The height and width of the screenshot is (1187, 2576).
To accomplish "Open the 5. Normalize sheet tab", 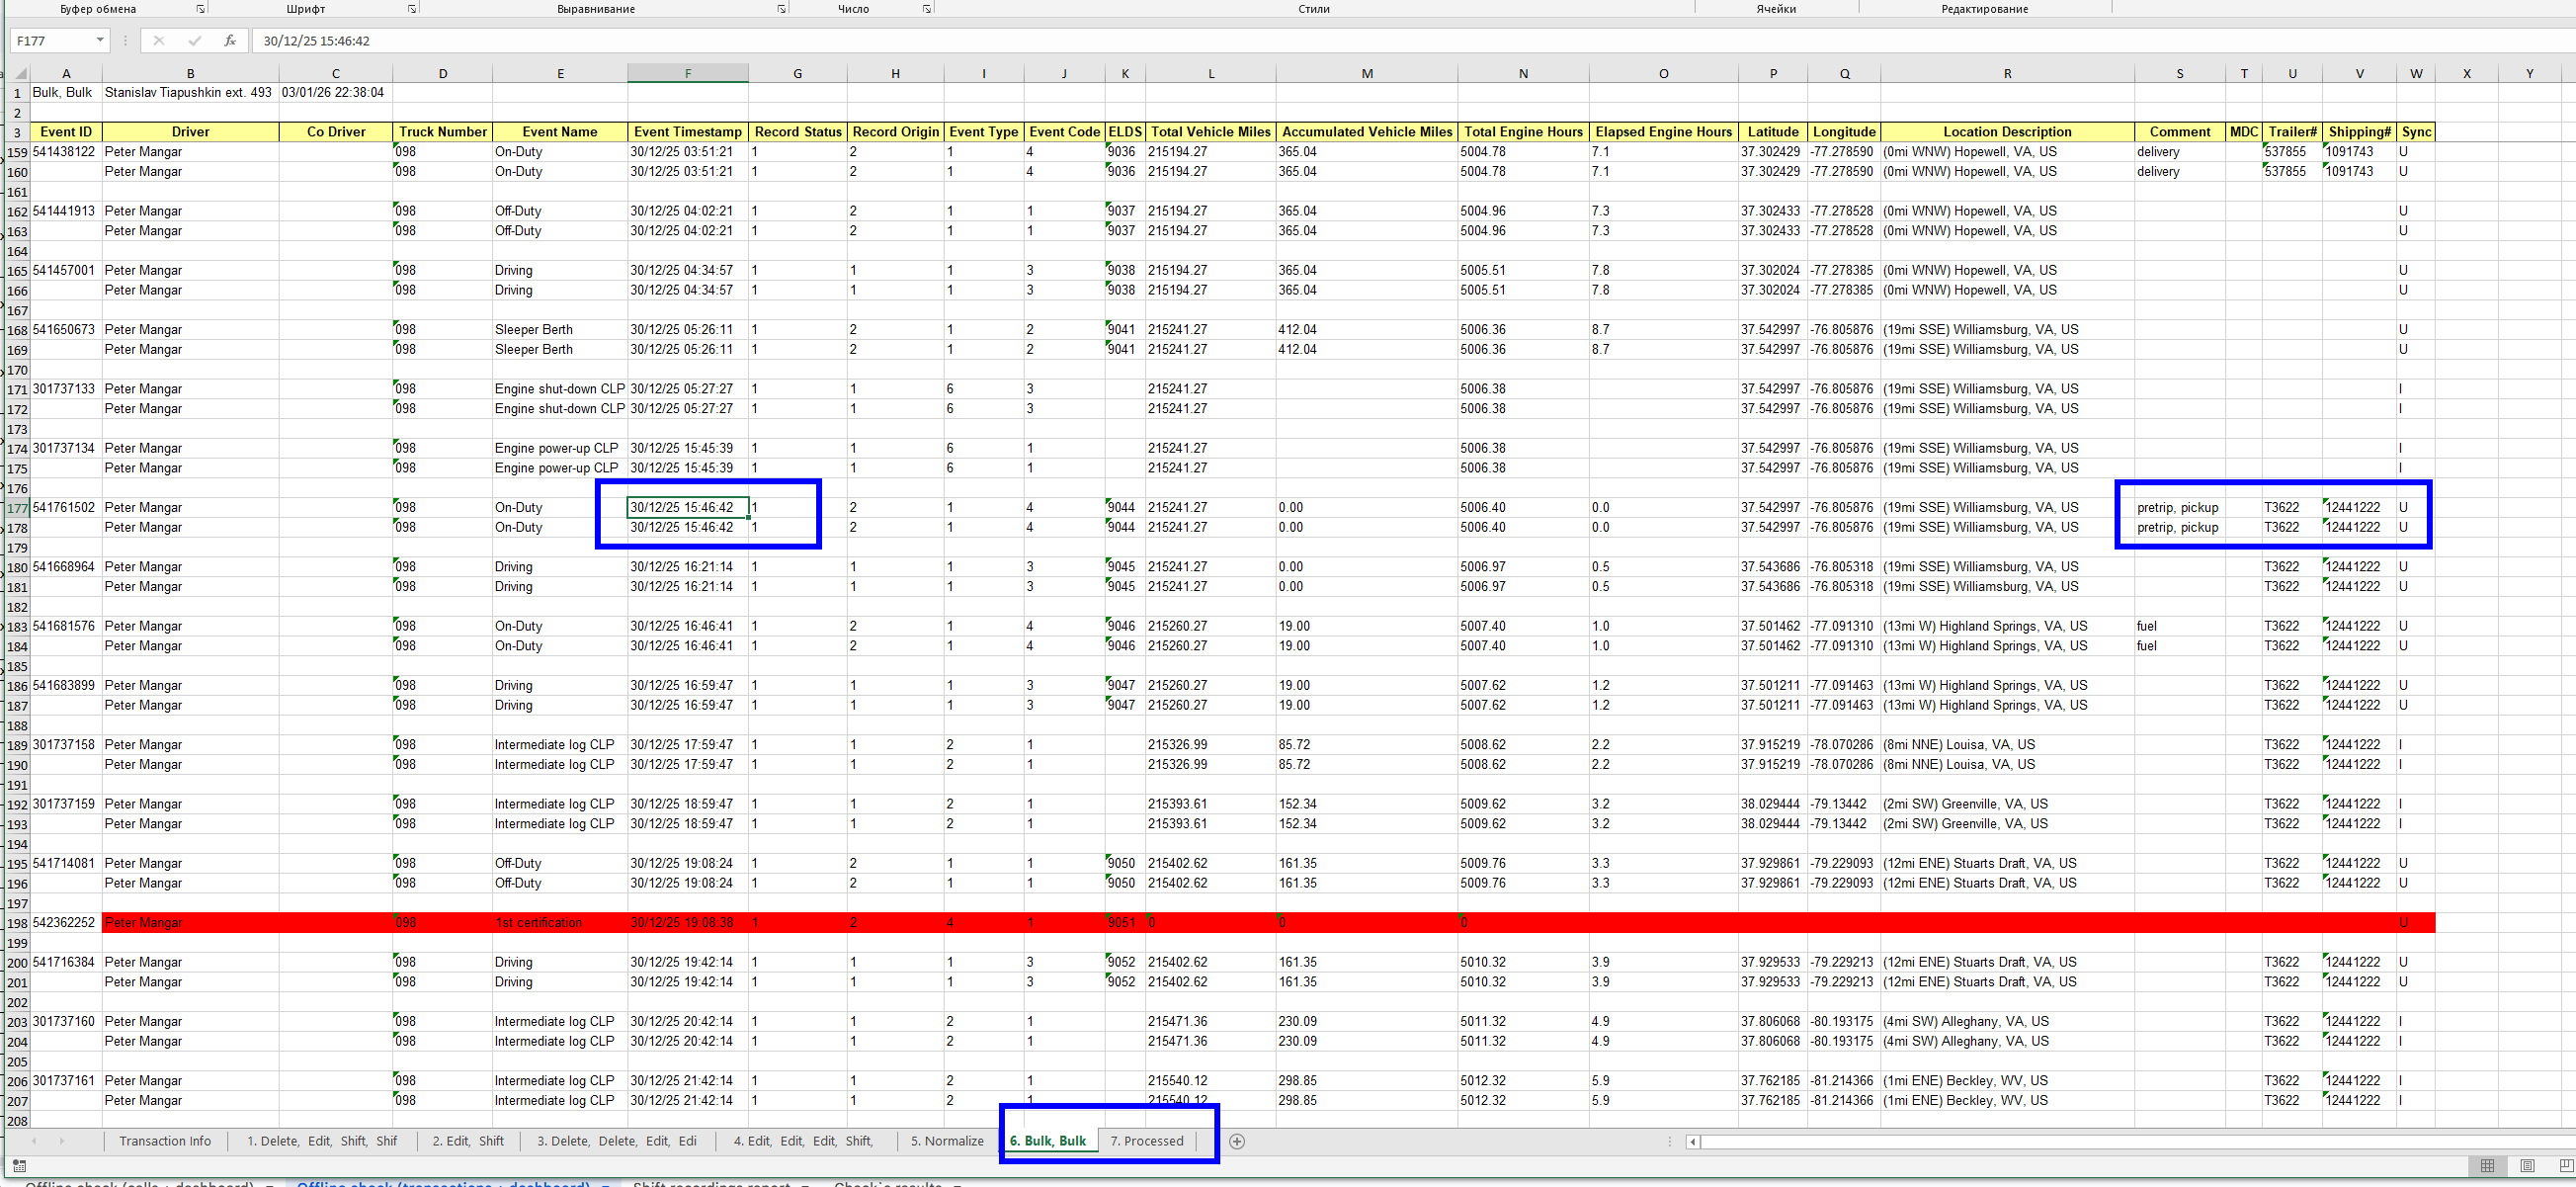I will click(946, 1141).
